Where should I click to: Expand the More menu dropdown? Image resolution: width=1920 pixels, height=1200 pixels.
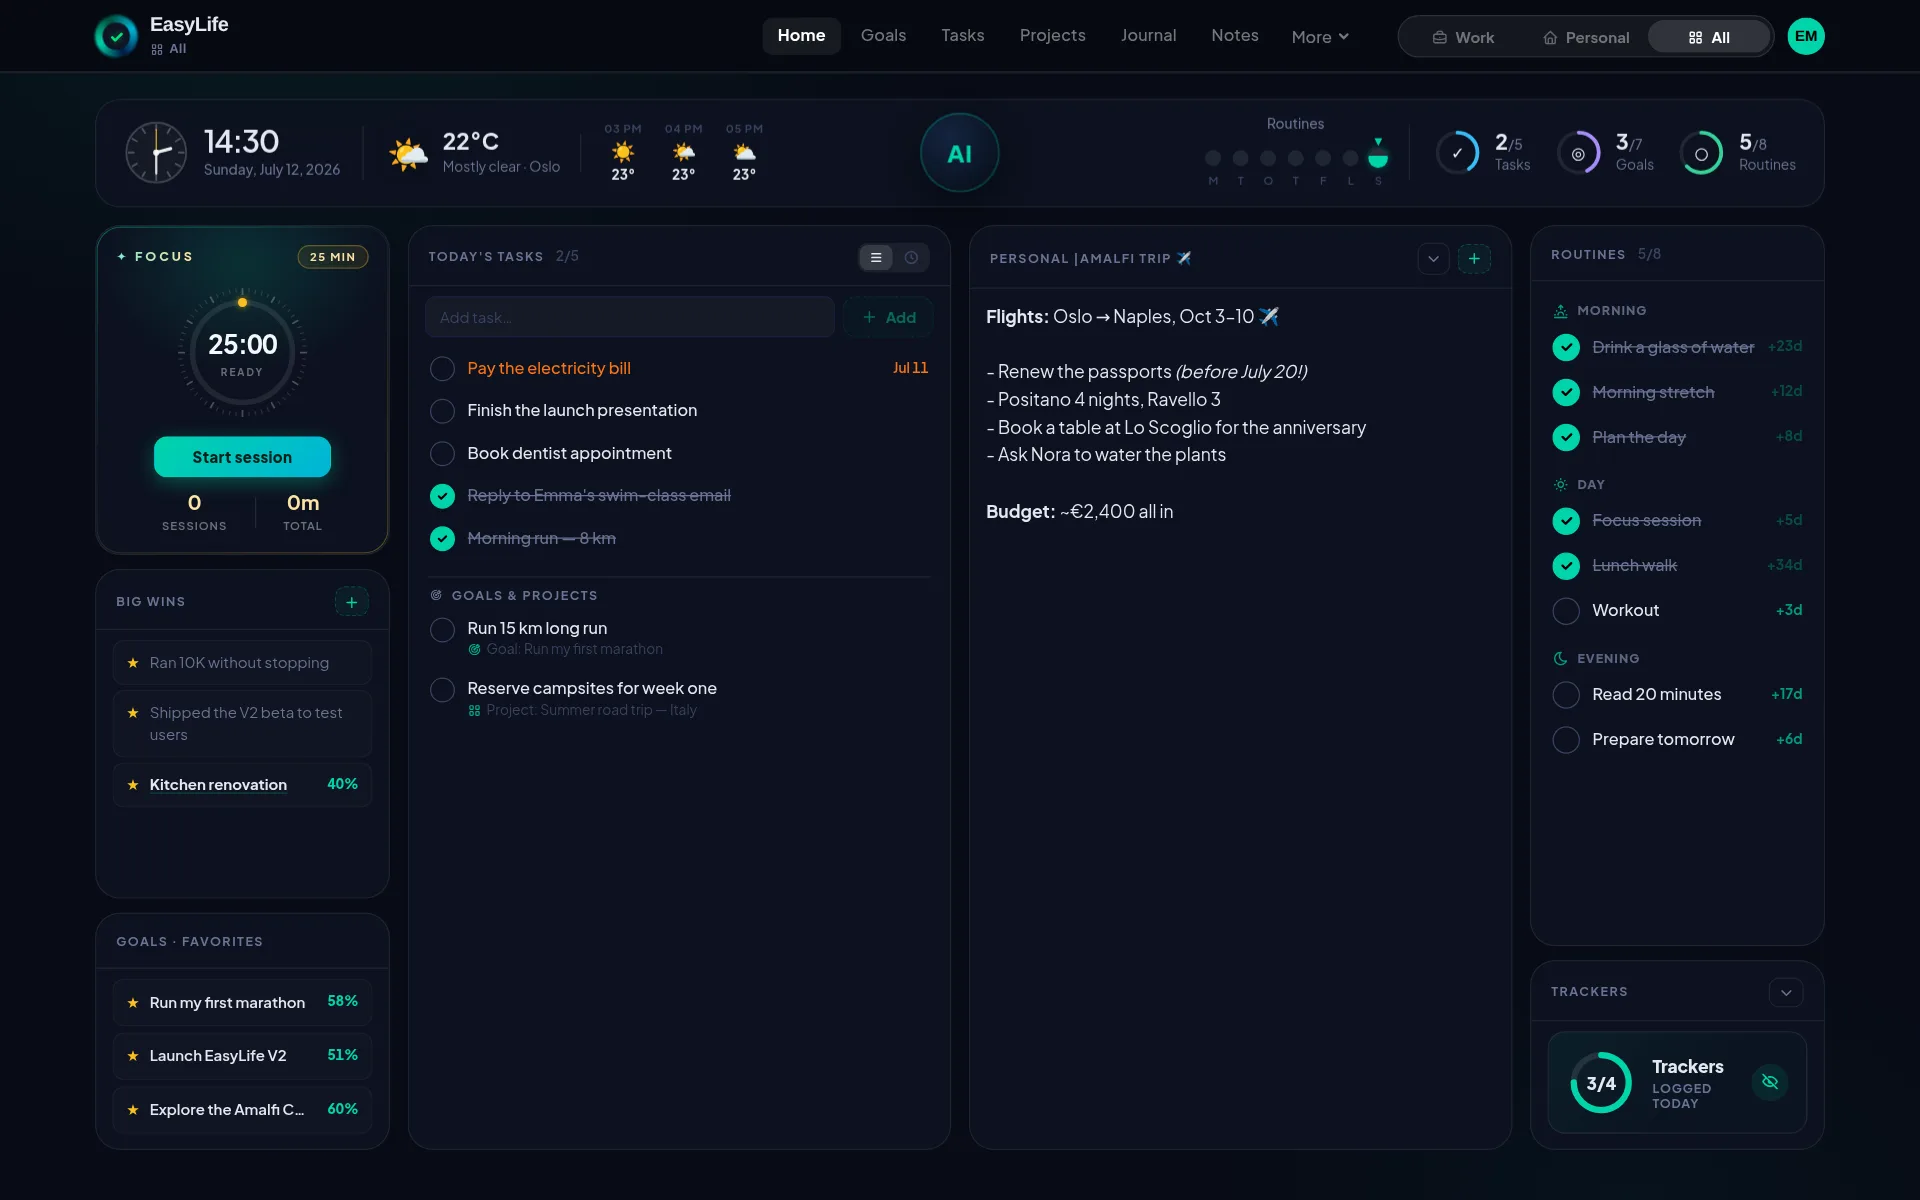pyautogui.click(x=1320, y=37)
